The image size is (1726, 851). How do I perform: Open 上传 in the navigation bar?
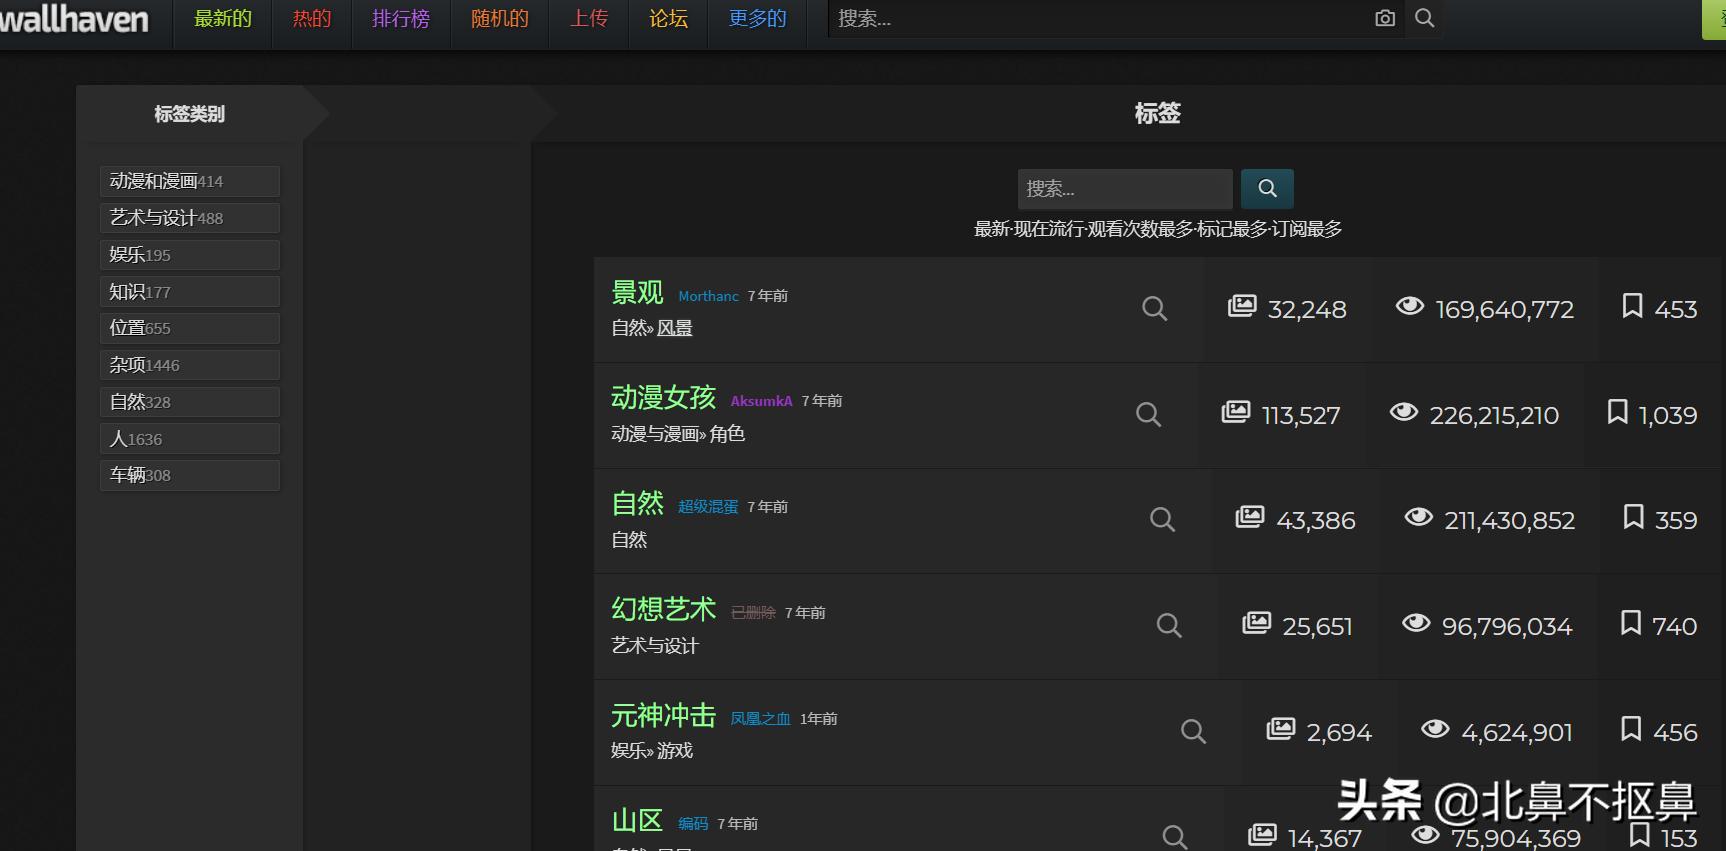click(589, 19)
